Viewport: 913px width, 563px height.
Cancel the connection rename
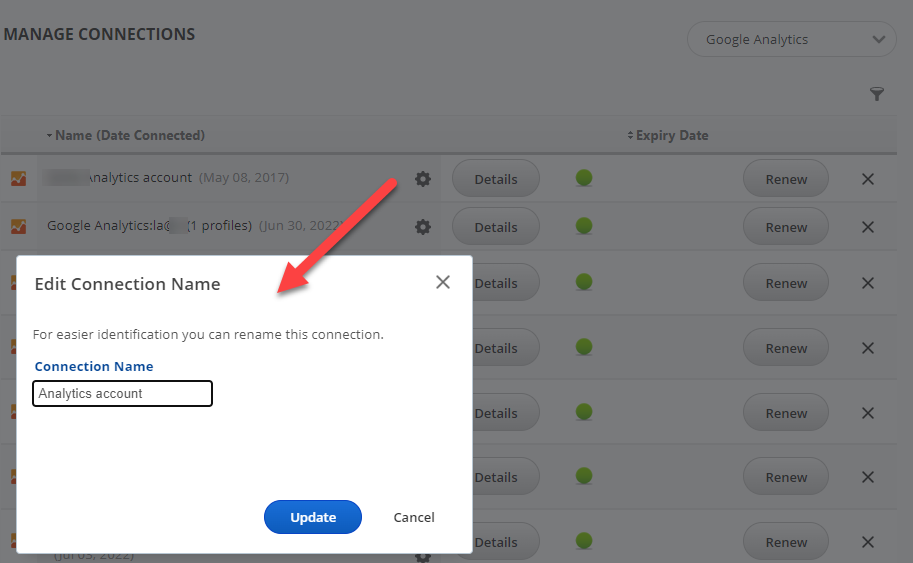tap(414, 517)
